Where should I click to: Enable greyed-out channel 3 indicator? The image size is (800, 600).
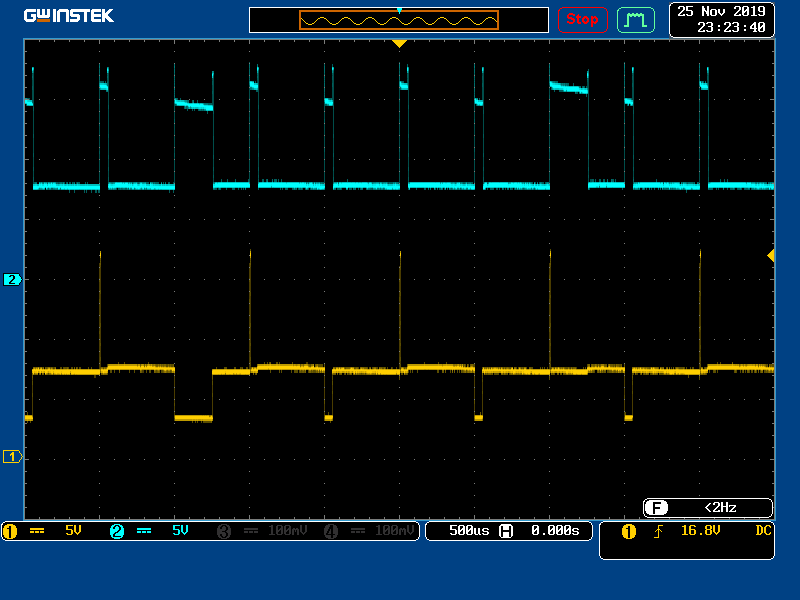tap(223, 531)
